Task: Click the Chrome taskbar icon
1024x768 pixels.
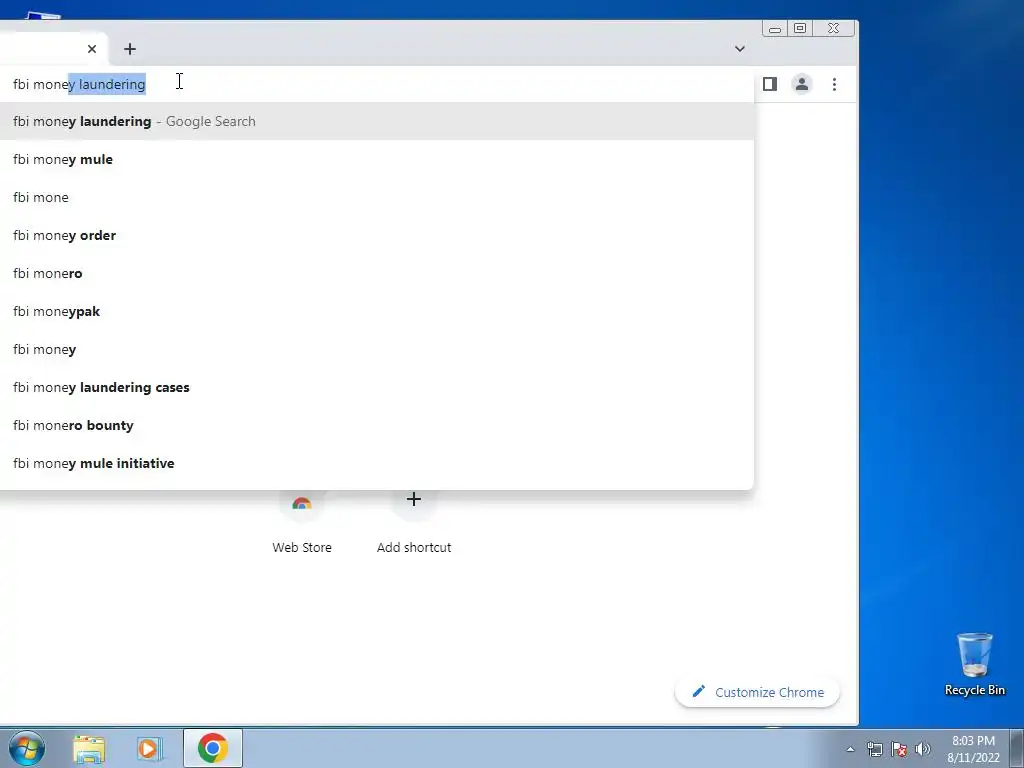Action: point(213,748)
